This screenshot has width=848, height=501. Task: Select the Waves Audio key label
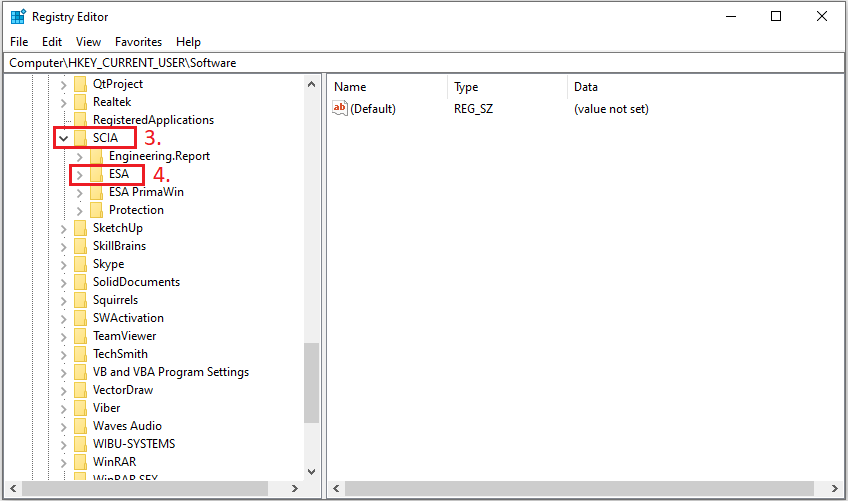(x=127, y=425)
